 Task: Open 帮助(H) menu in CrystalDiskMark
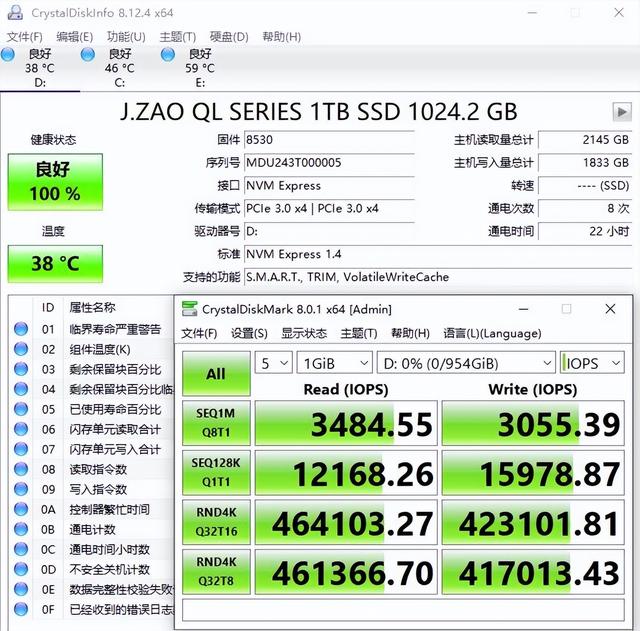click(x=410, y=333)
